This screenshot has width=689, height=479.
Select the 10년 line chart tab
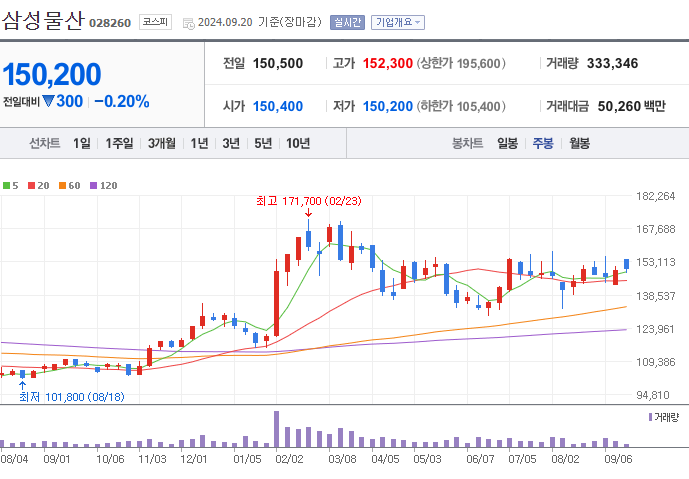pos(298,143)
